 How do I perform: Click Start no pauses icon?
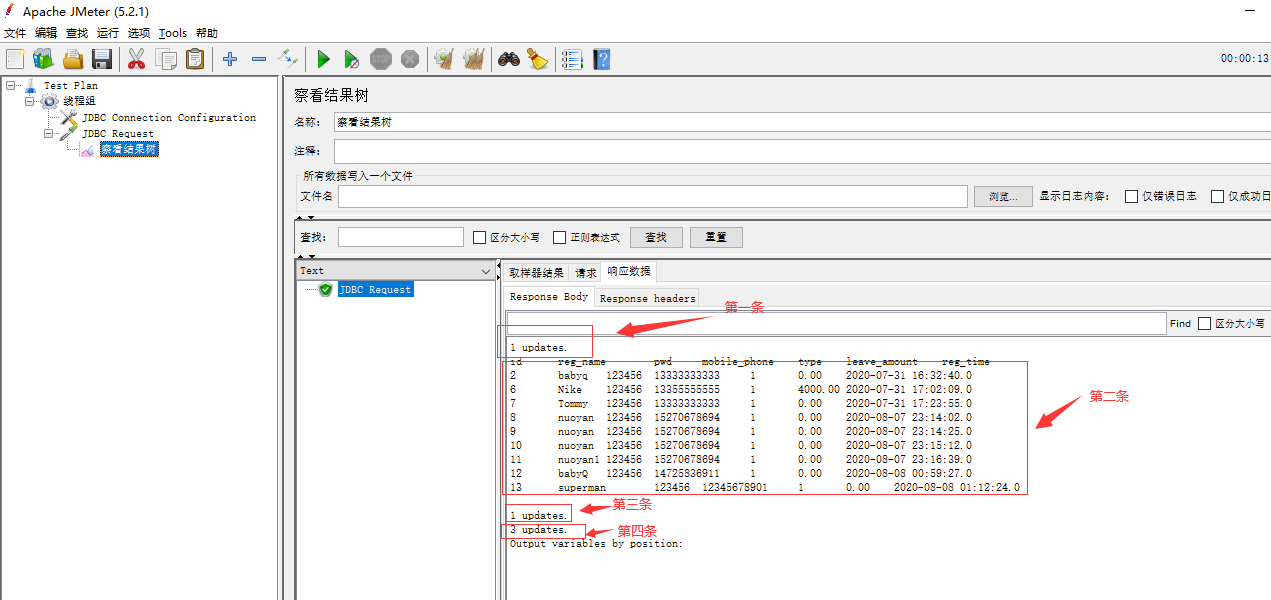(351, 60)
